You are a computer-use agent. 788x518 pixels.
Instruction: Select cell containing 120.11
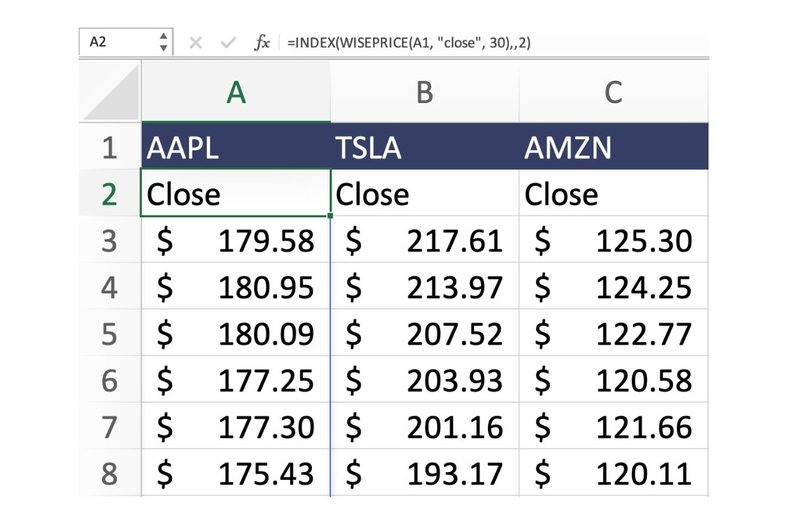[613, 474]
